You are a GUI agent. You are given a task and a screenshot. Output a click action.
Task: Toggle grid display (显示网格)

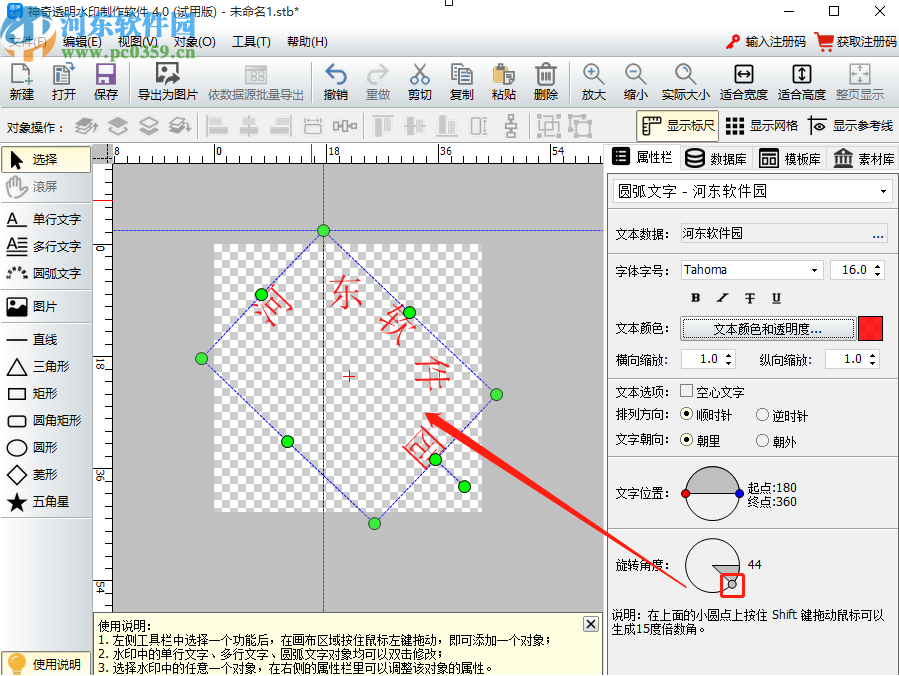coord(761,126)
